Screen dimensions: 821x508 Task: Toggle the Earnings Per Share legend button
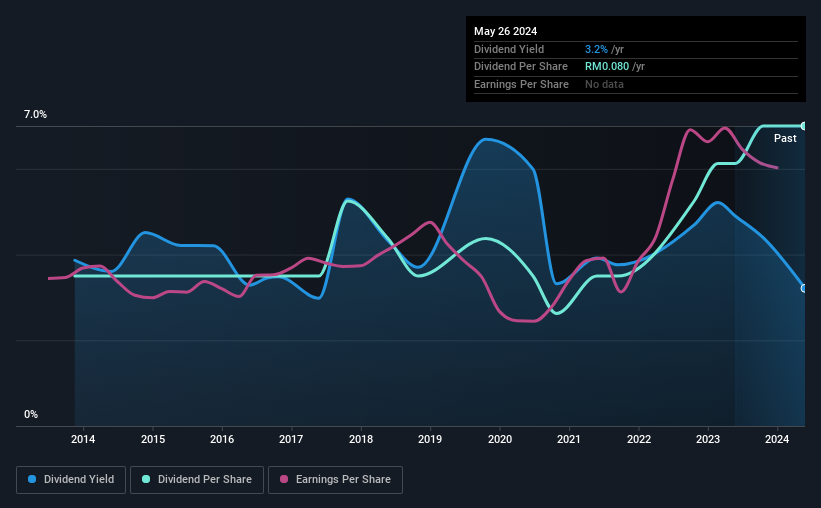336,480
